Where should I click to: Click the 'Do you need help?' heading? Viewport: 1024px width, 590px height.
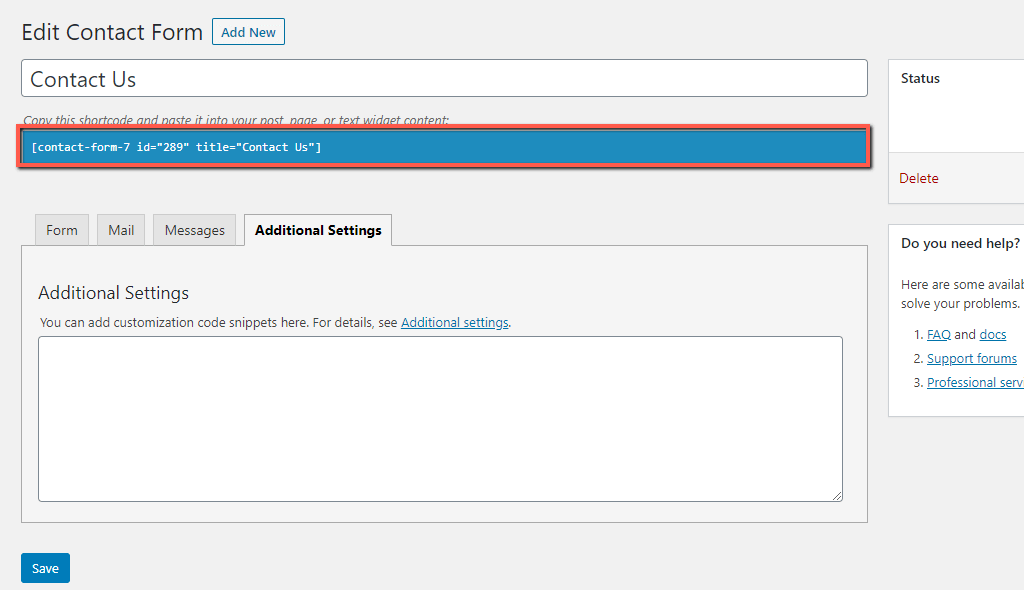point(960,243)
